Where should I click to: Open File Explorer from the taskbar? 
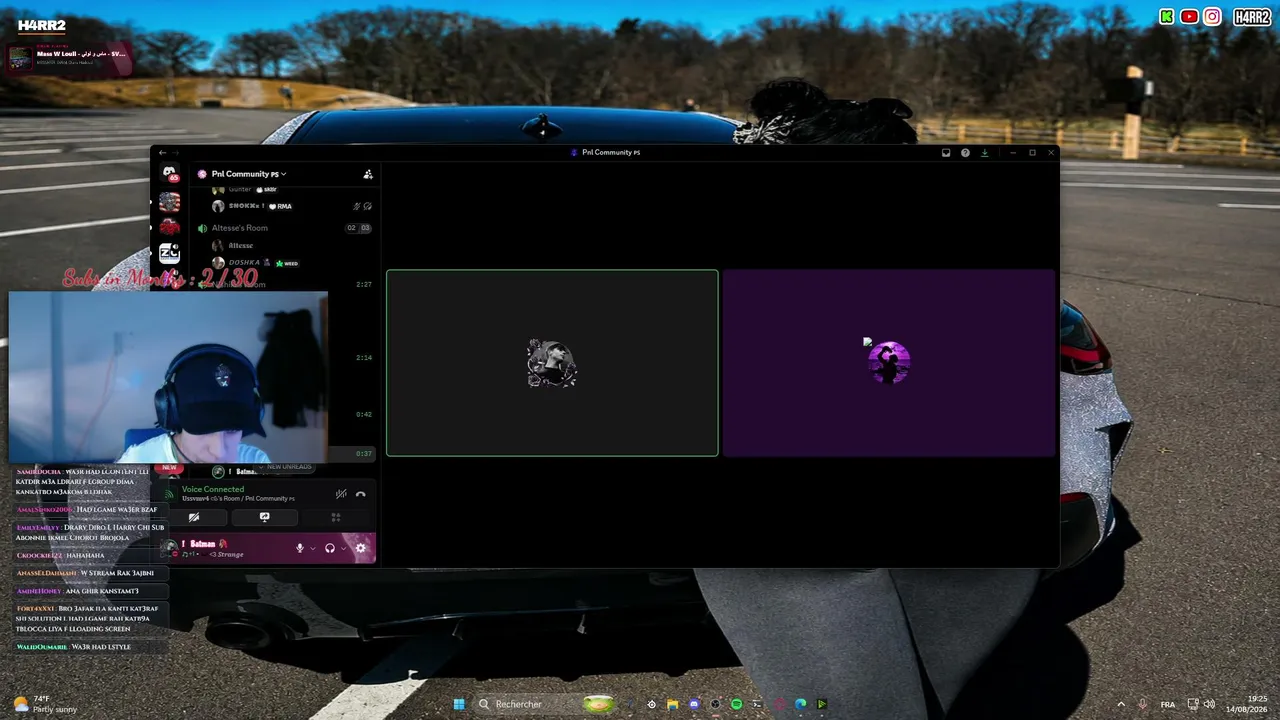pyautogui.click(x=673, y=704)
